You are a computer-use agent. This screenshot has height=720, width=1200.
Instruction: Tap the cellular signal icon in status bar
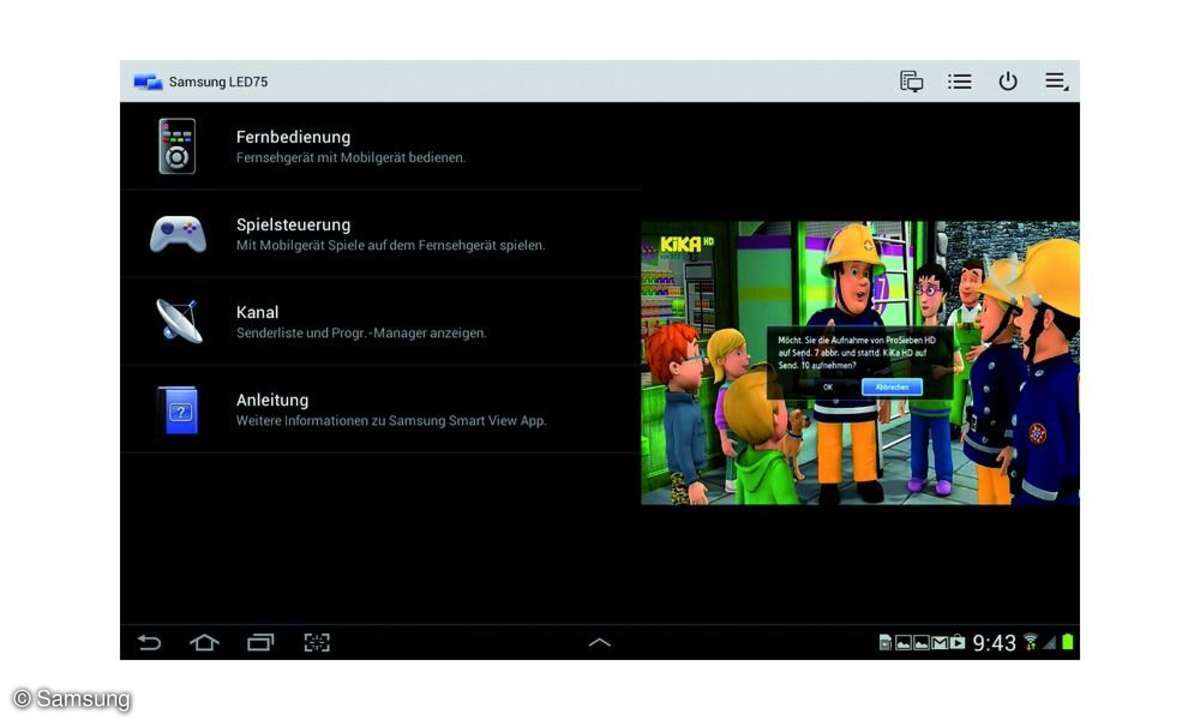[x=1050, y=643]
